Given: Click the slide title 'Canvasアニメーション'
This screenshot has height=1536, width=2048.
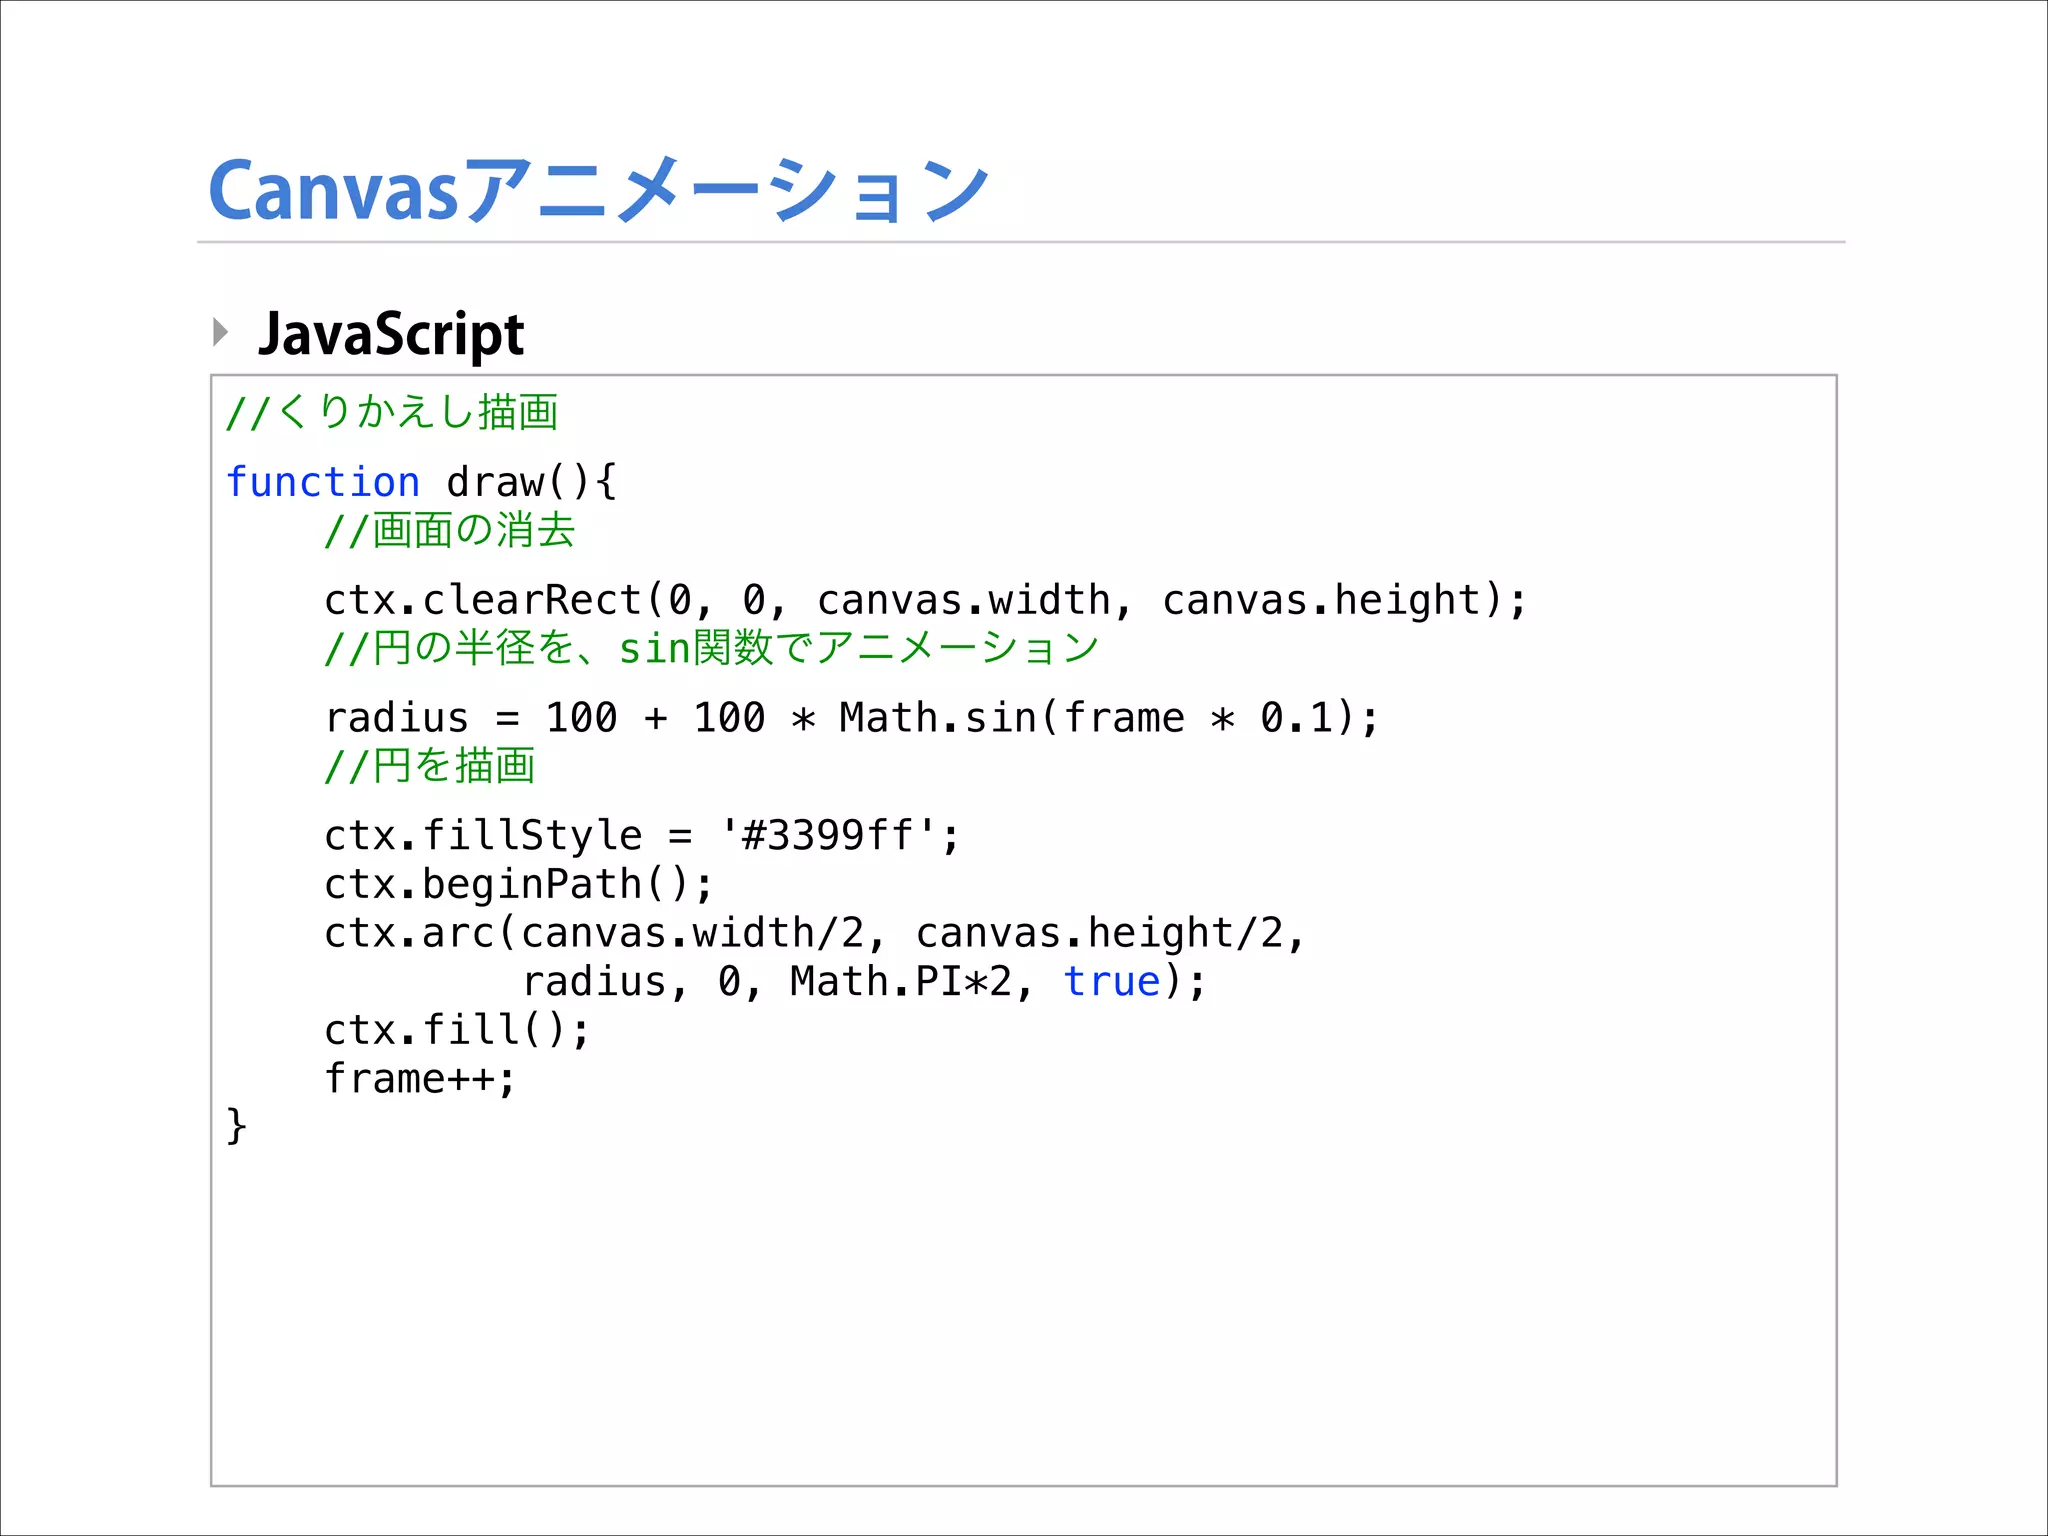Looking at the screenshot, I should pos(598,190).
